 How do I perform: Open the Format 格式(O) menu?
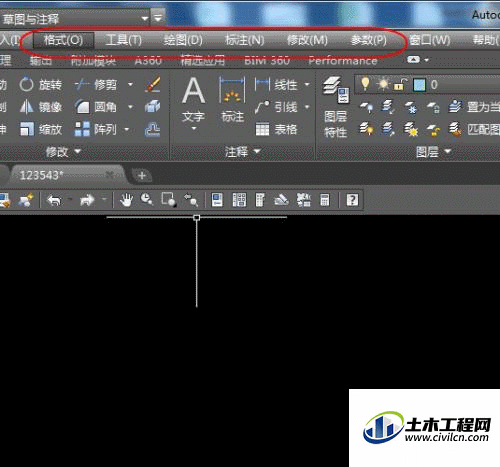tap(63, 41)
